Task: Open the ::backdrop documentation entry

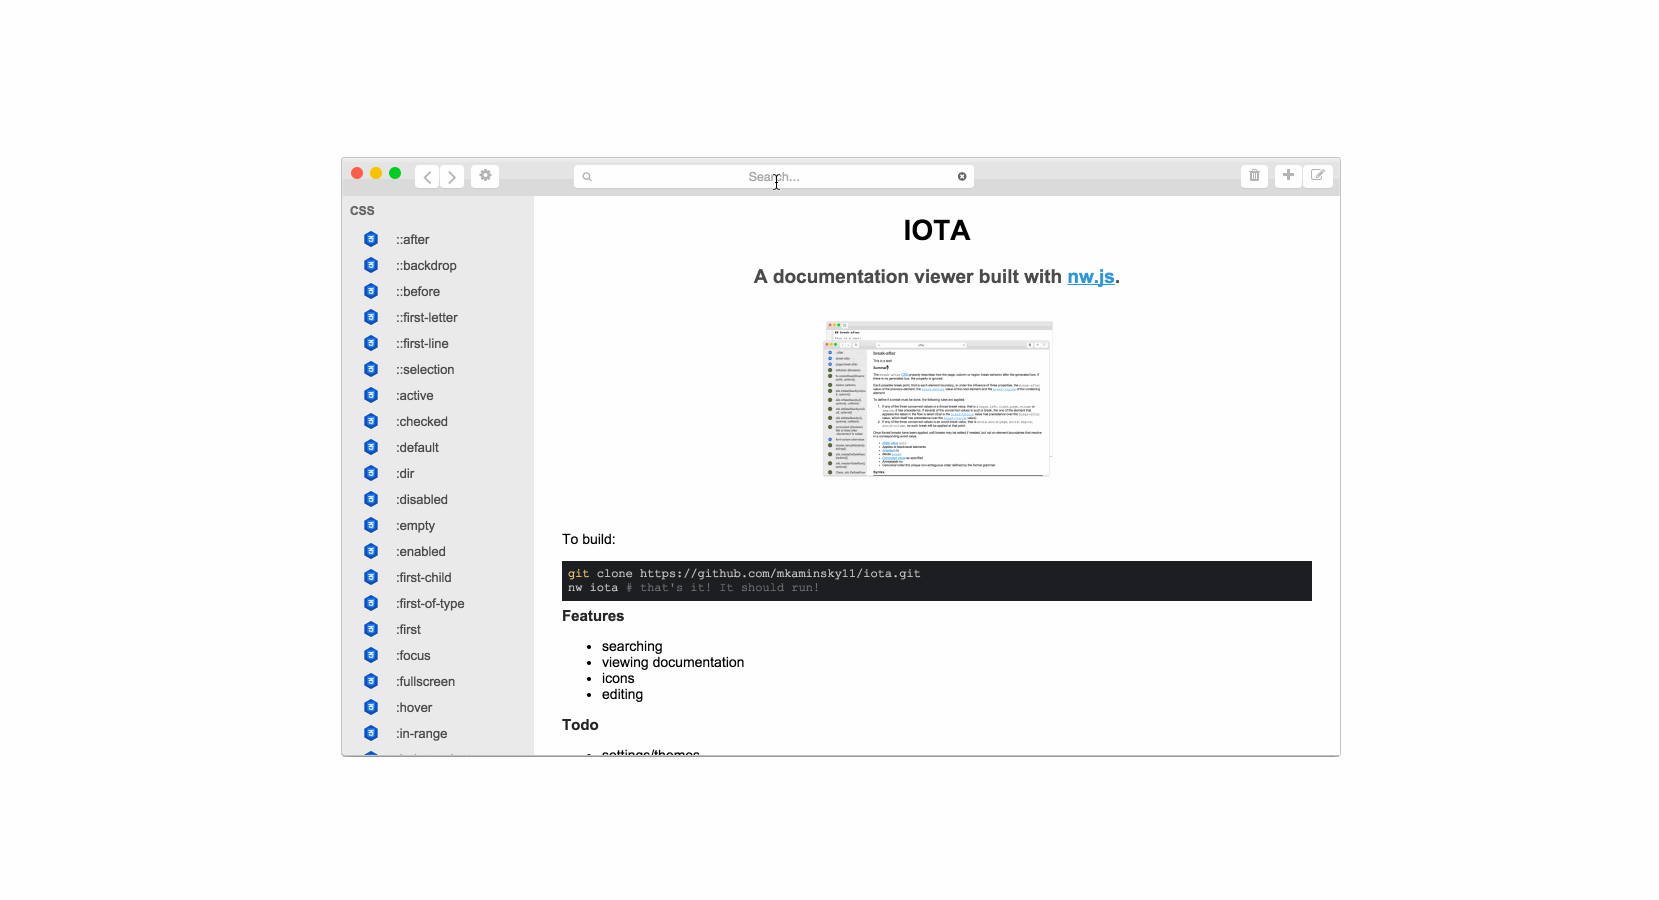Action: tap(426, 266)
